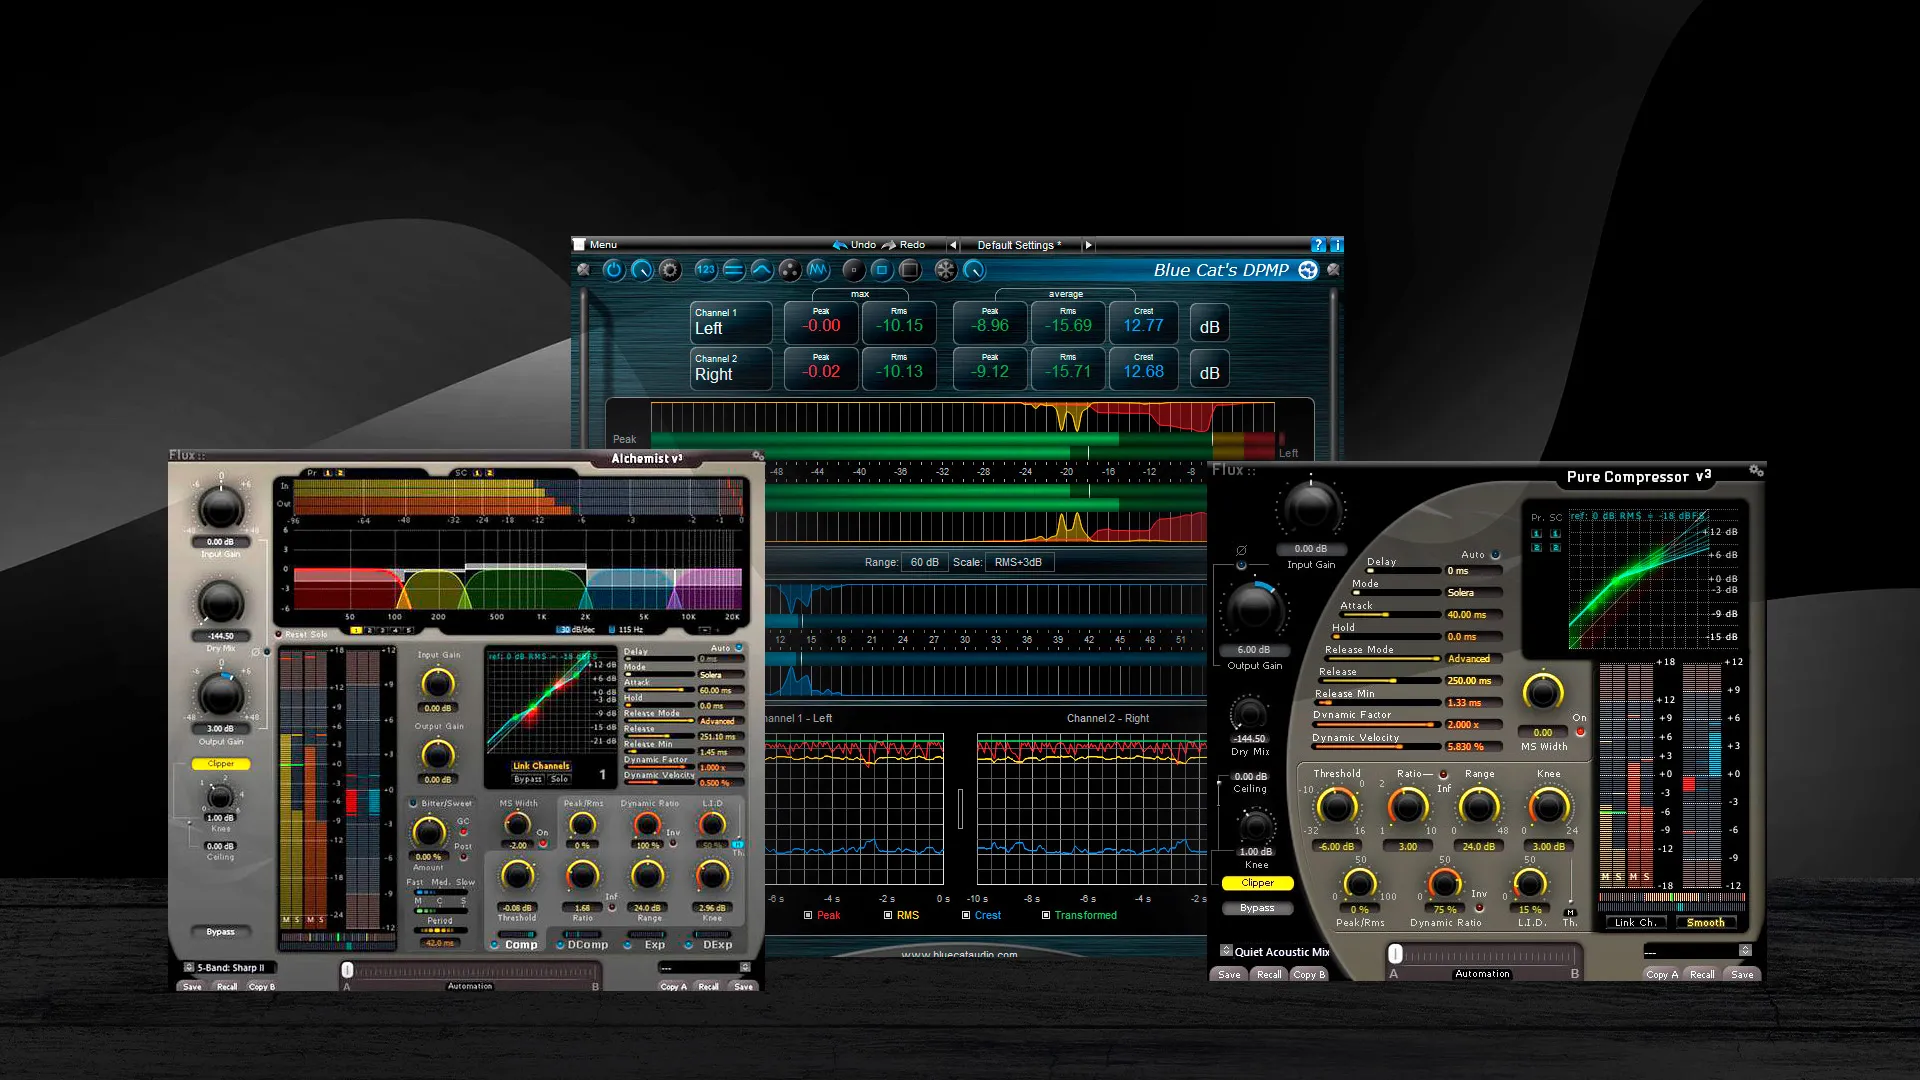
Task: Toggle Dynamic Ratio Inv LED in Pure Compressor
Action: [x=1479, y=908]
